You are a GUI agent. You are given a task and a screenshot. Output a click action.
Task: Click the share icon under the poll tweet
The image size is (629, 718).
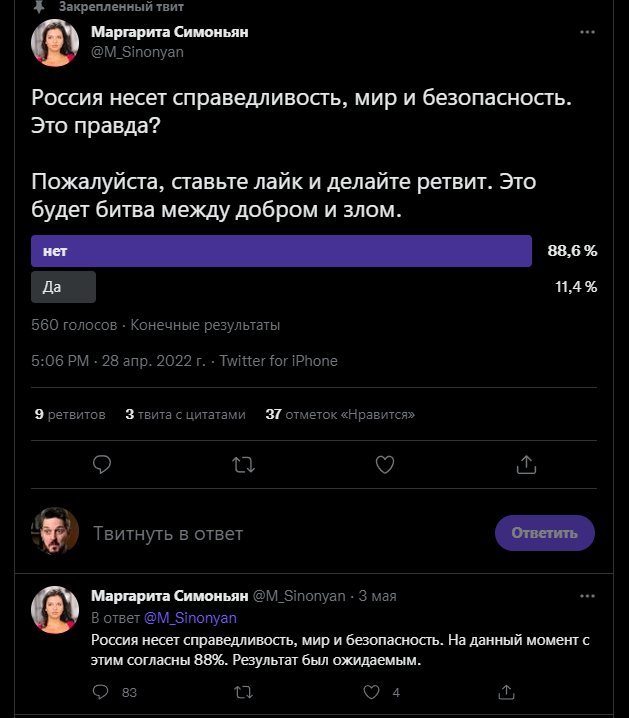coord(527,464)
